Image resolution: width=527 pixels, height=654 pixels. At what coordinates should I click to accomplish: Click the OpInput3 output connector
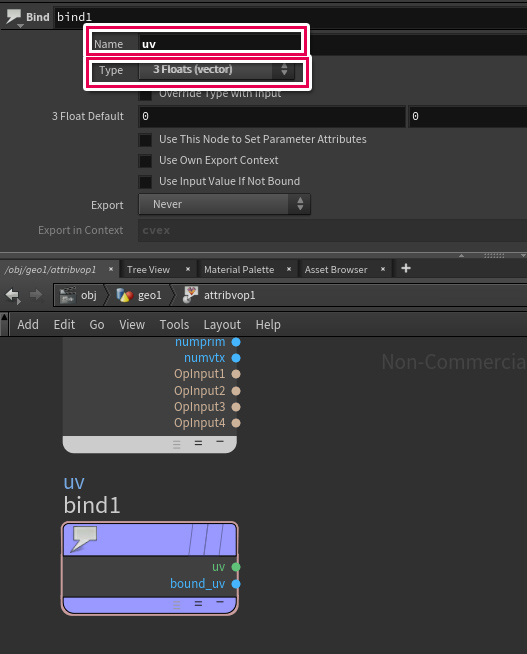tap(236, 407)
